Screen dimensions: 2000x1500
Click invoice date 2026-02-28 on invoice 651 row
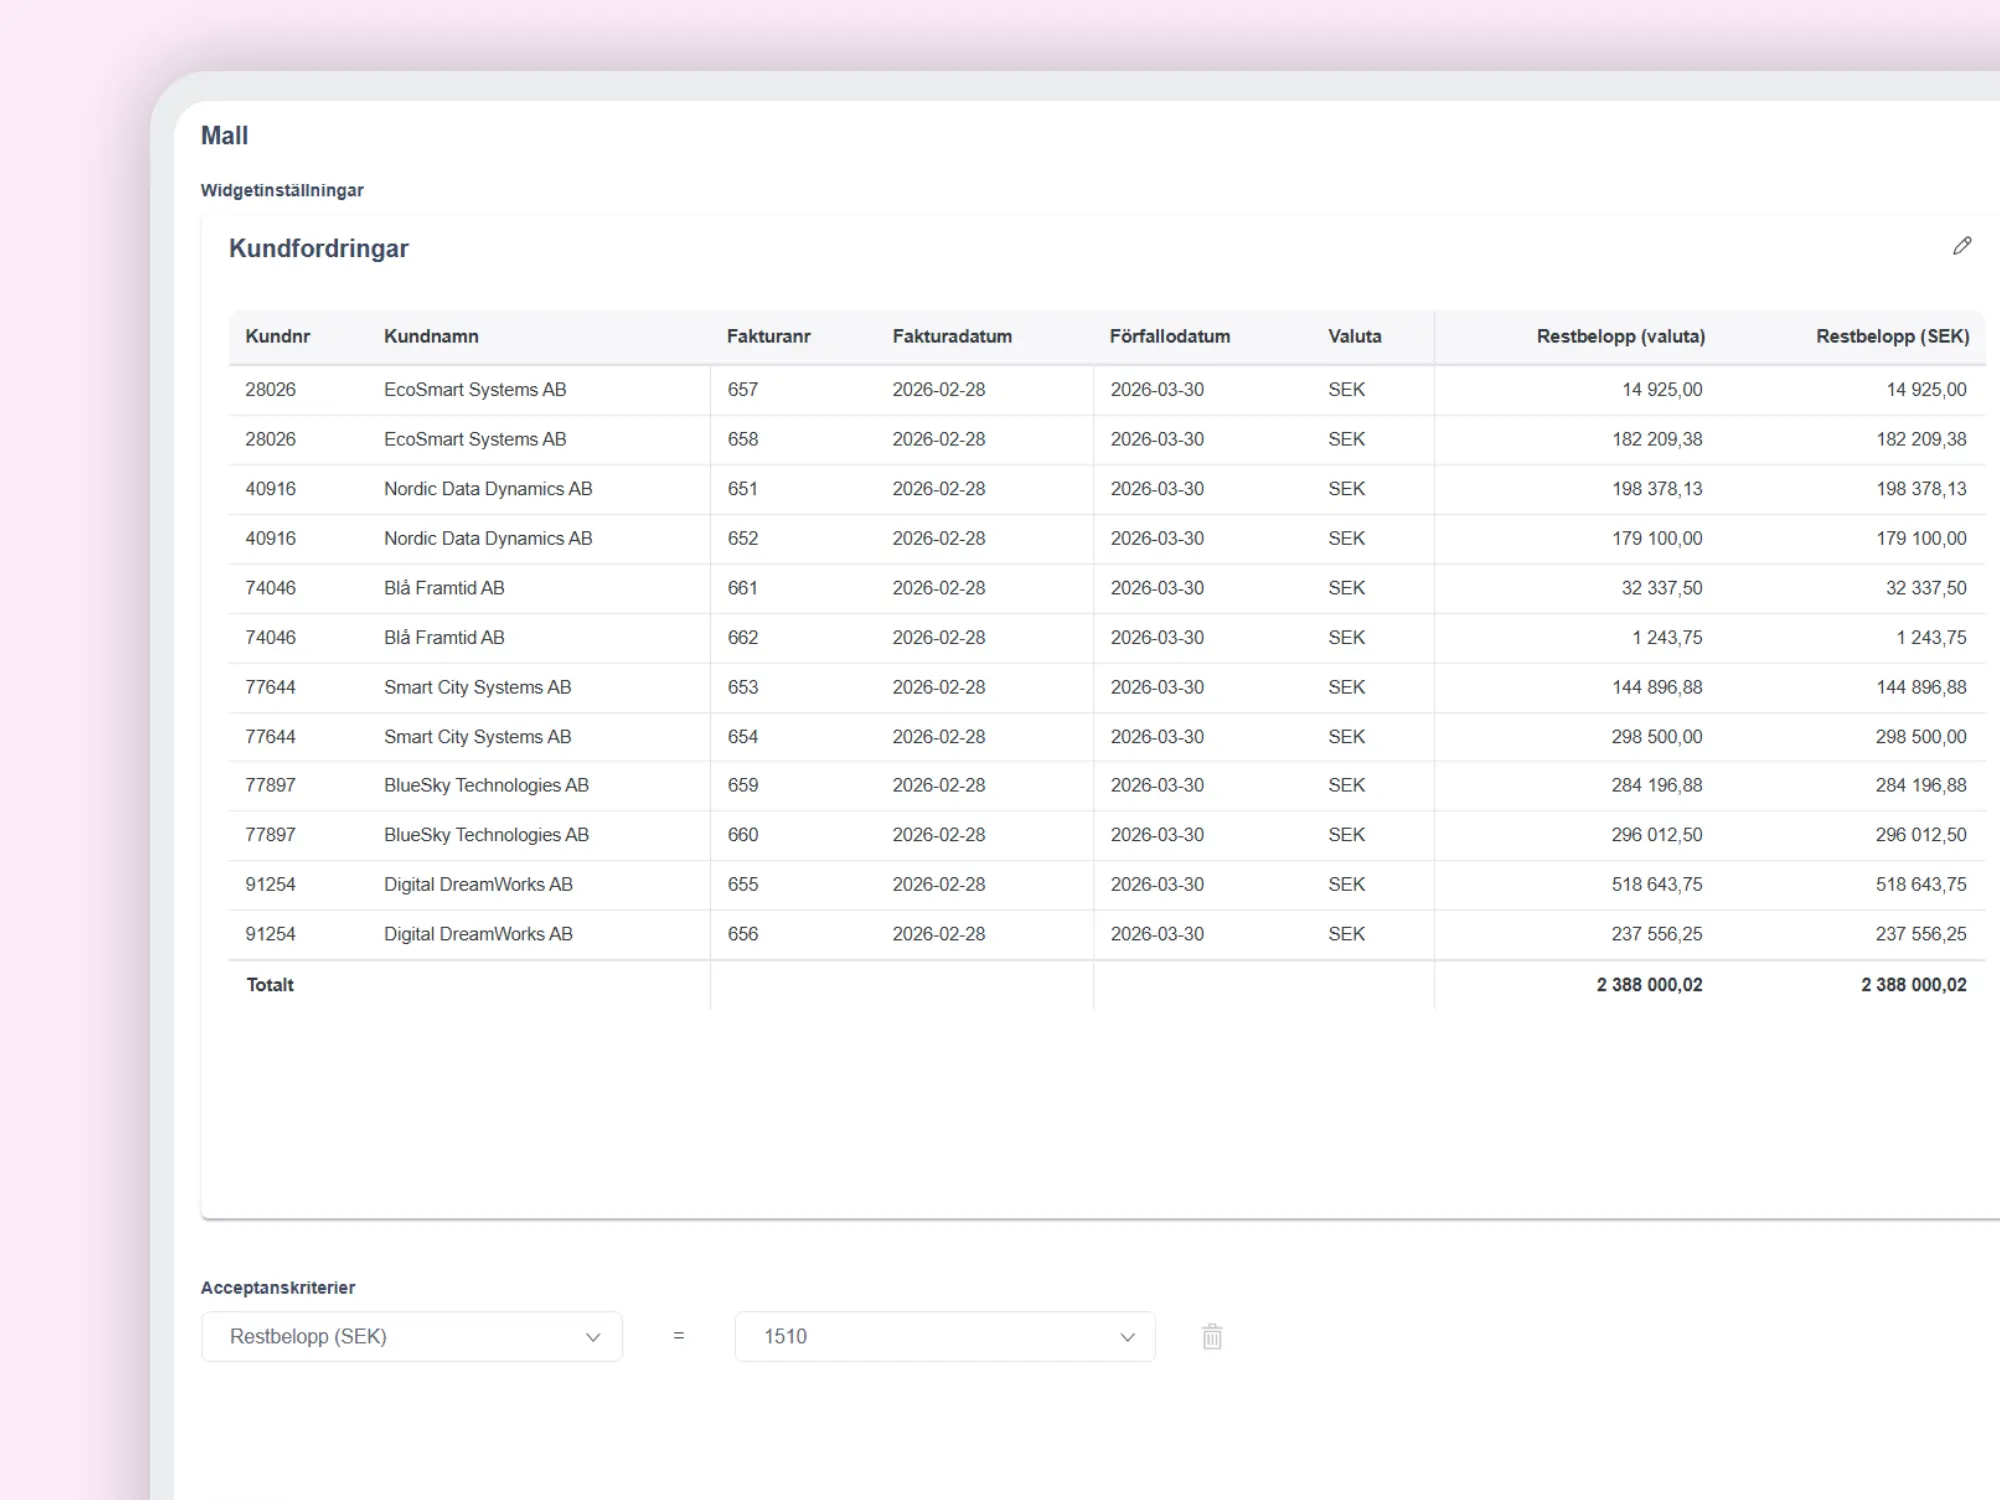(939, 488)
